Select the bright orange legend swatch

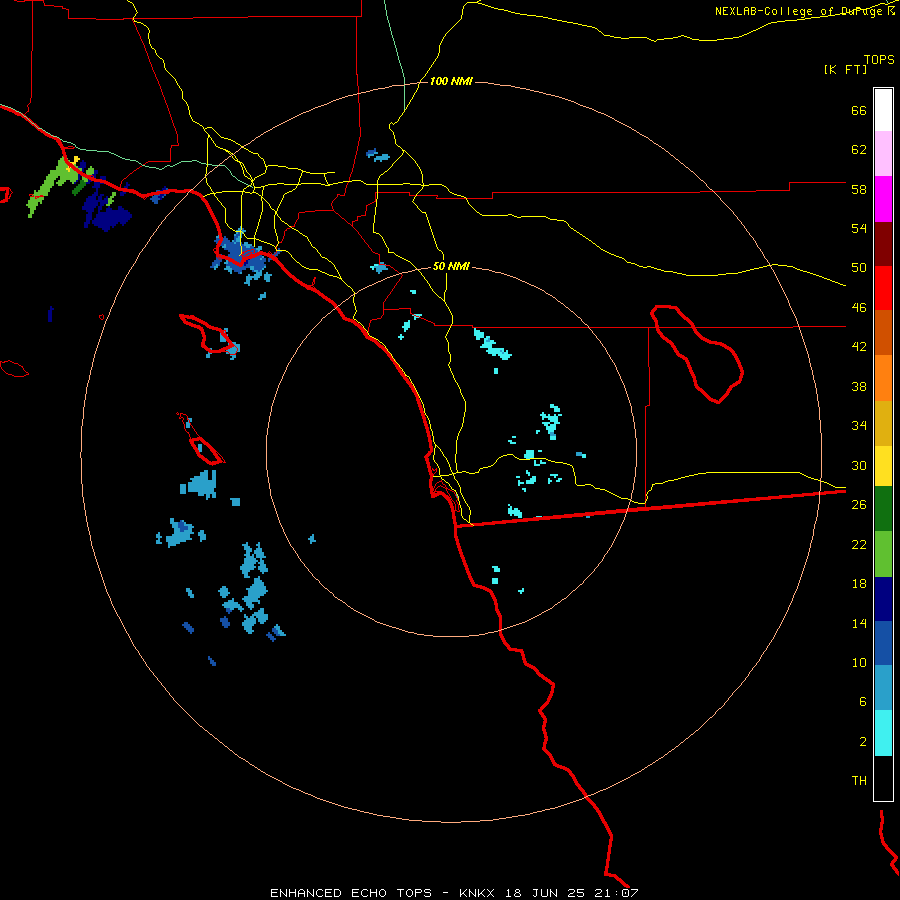pos(883,378)
